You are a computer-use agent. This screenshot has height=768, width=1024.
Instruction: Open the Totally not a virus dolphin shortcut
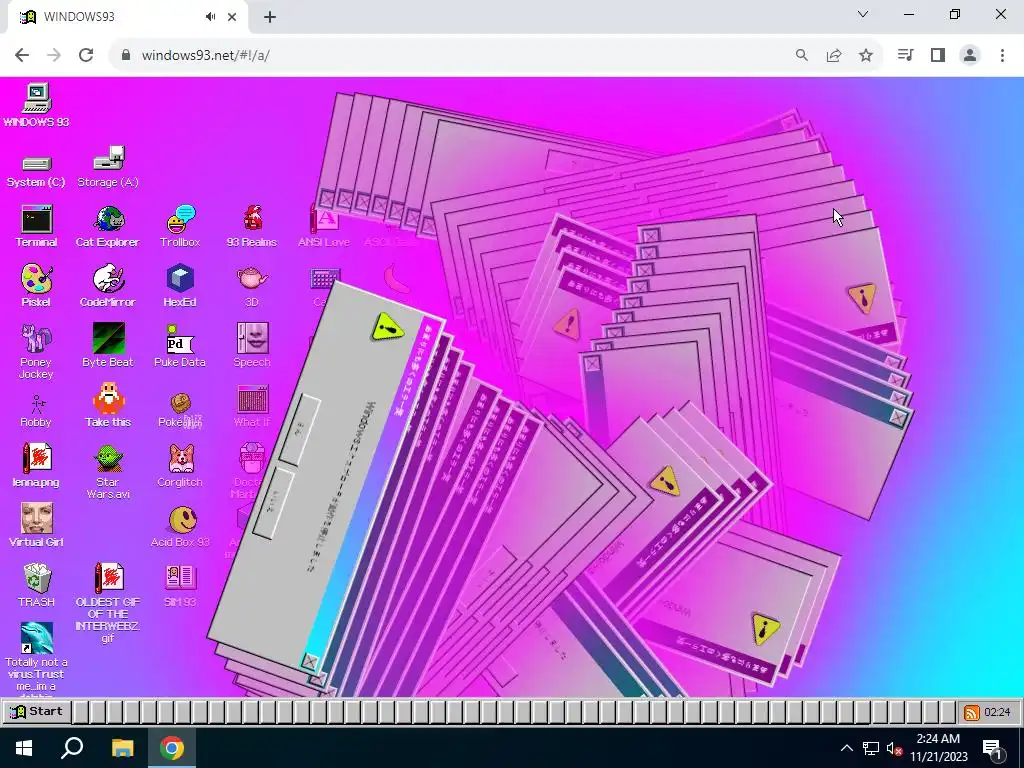point(37,638)
